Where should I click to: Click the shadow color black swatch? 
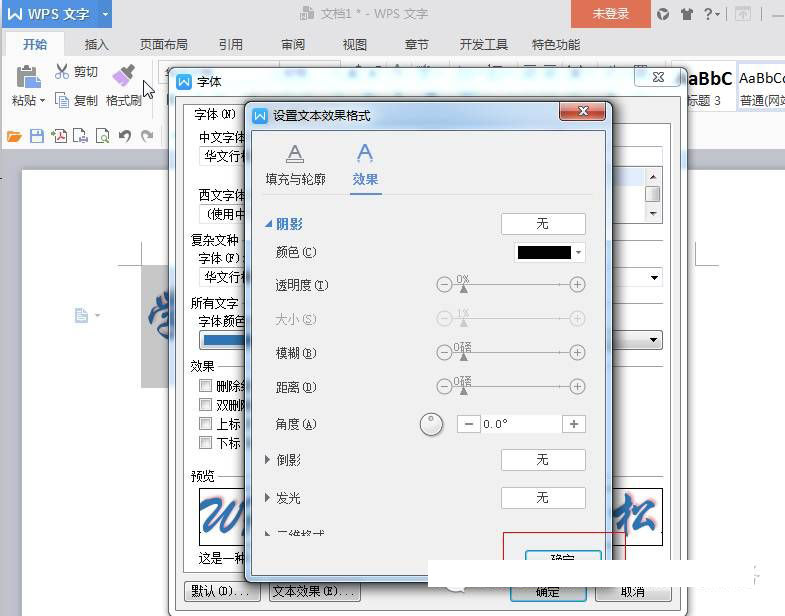(544, 252)
